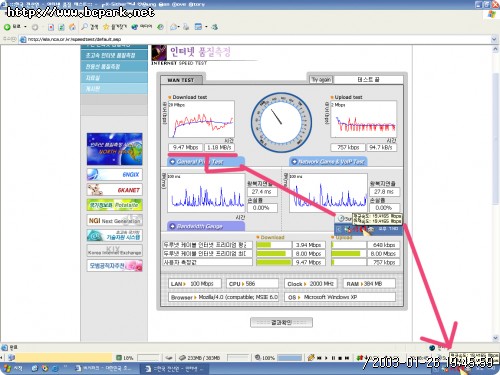Select the 640 kbps upload cell
The width and height of the screenshot is (500, 375).
(x=384, y=245)
